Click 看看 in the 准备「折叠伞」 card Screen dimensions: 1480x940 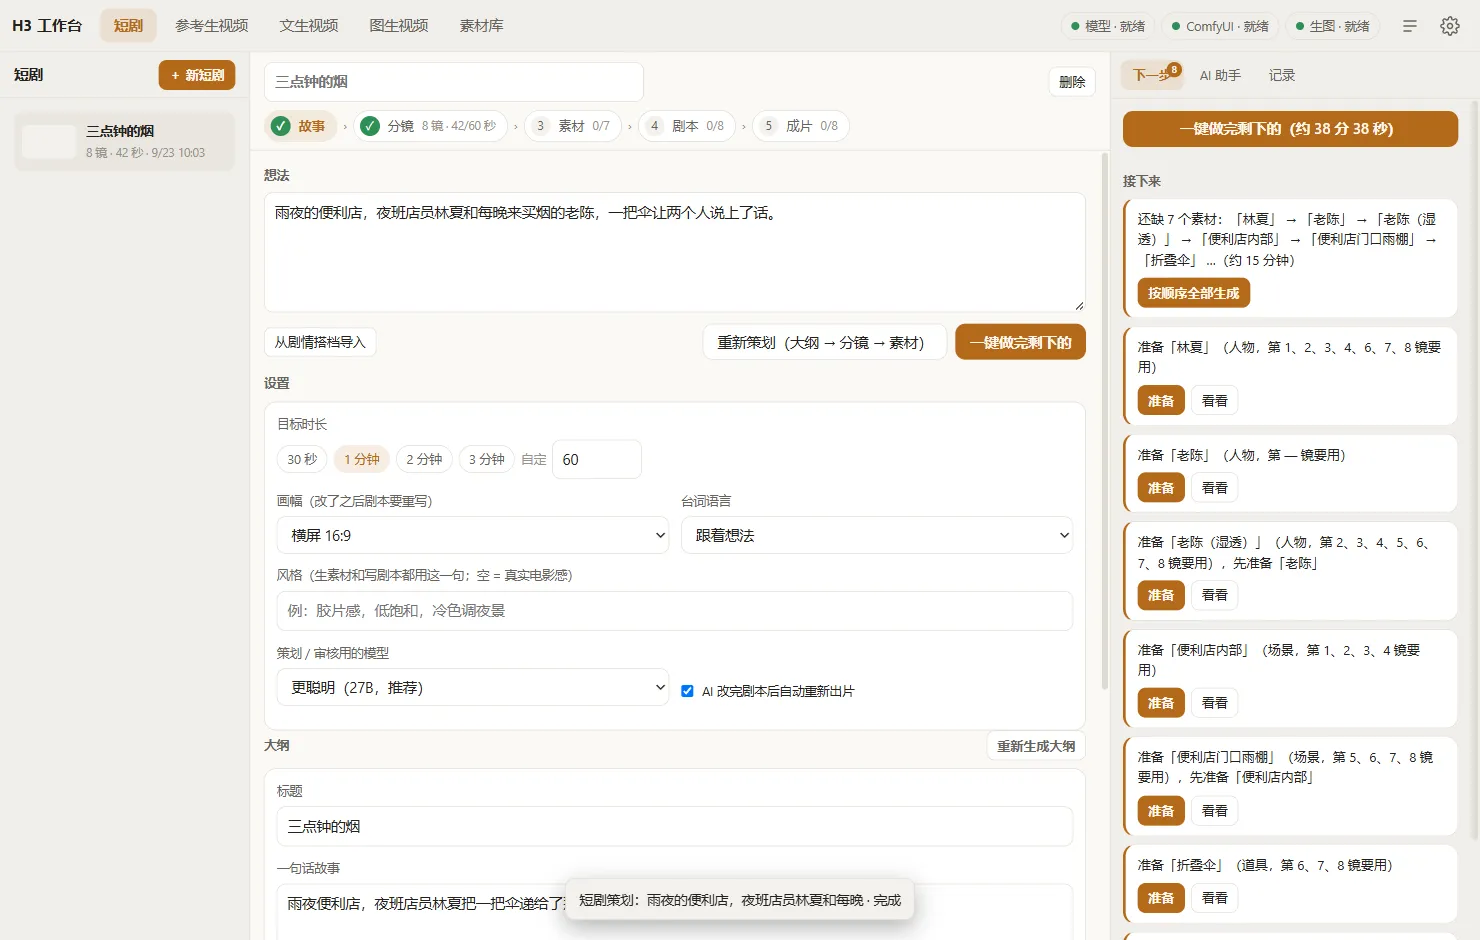(1215, 898)
